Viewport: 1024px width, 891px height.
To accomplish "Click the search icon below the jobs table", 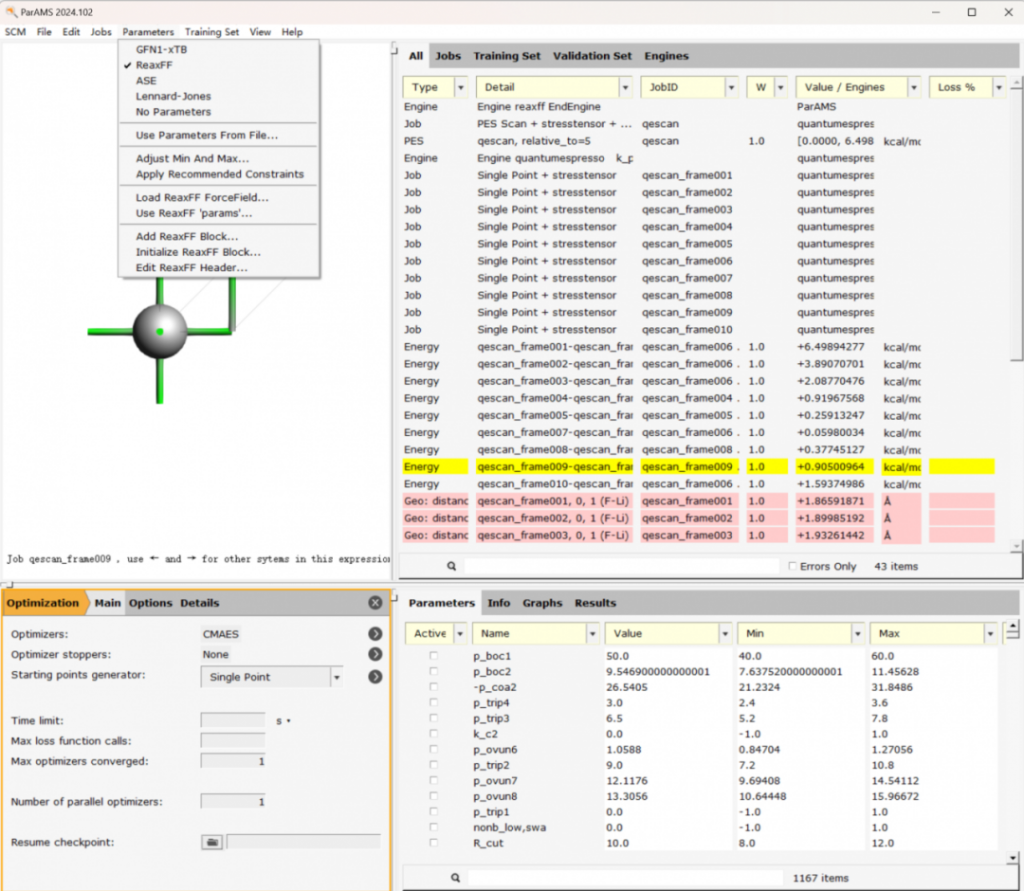I will [452, 566].
